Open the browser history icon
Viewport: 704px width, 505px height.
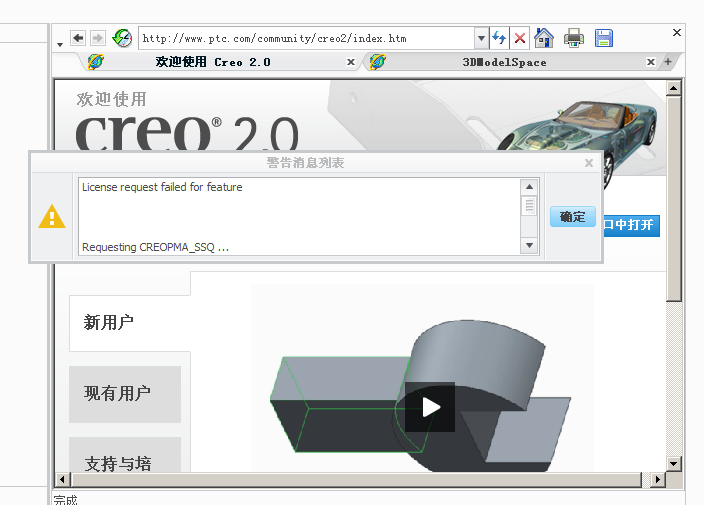122,38
